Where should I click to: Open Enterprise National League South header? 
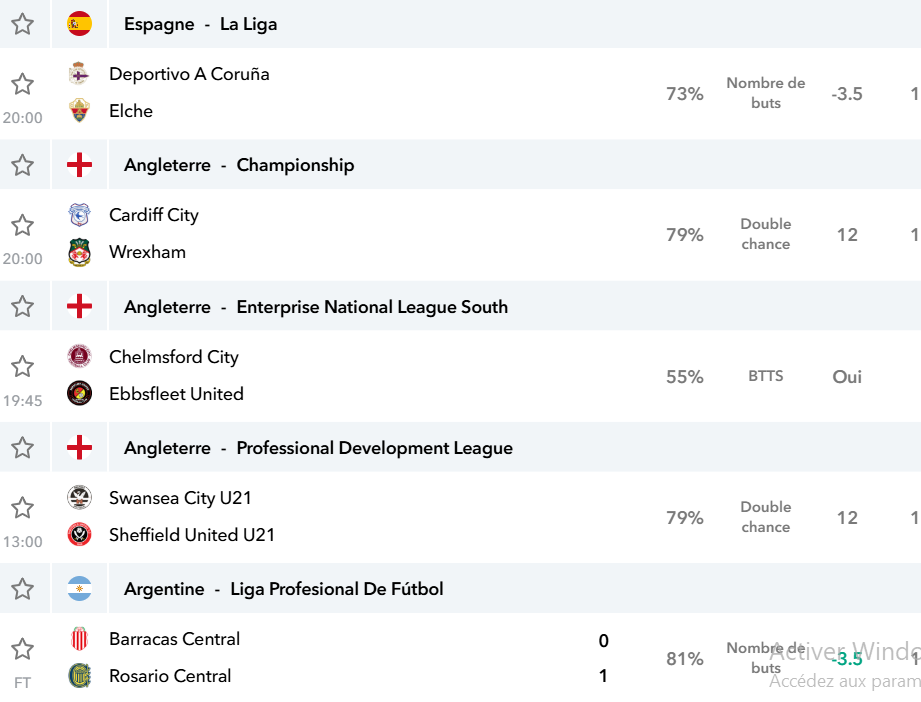pyautogui.click(x=316, y=307)
